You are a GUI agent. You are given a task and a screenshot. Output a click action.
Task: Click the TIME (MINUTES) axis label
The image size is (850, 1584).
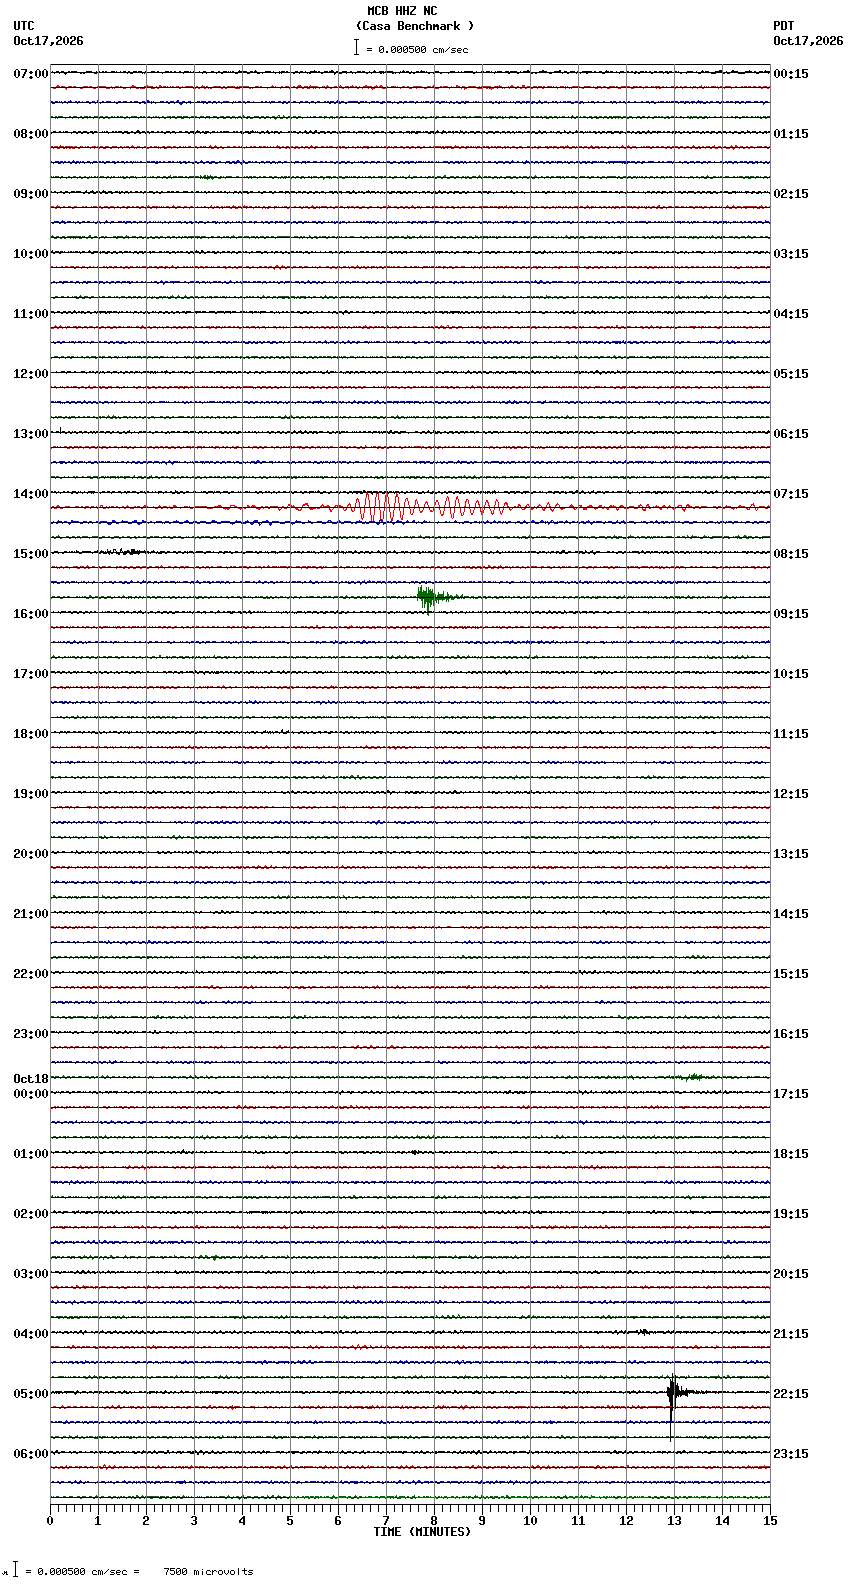(x=422, y=1531)
